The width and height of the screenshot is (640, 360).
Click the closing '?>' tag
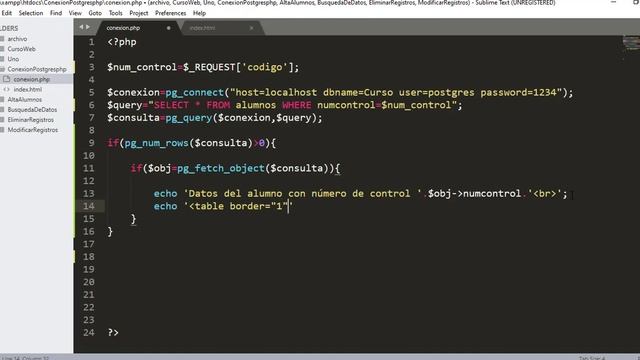113,333
